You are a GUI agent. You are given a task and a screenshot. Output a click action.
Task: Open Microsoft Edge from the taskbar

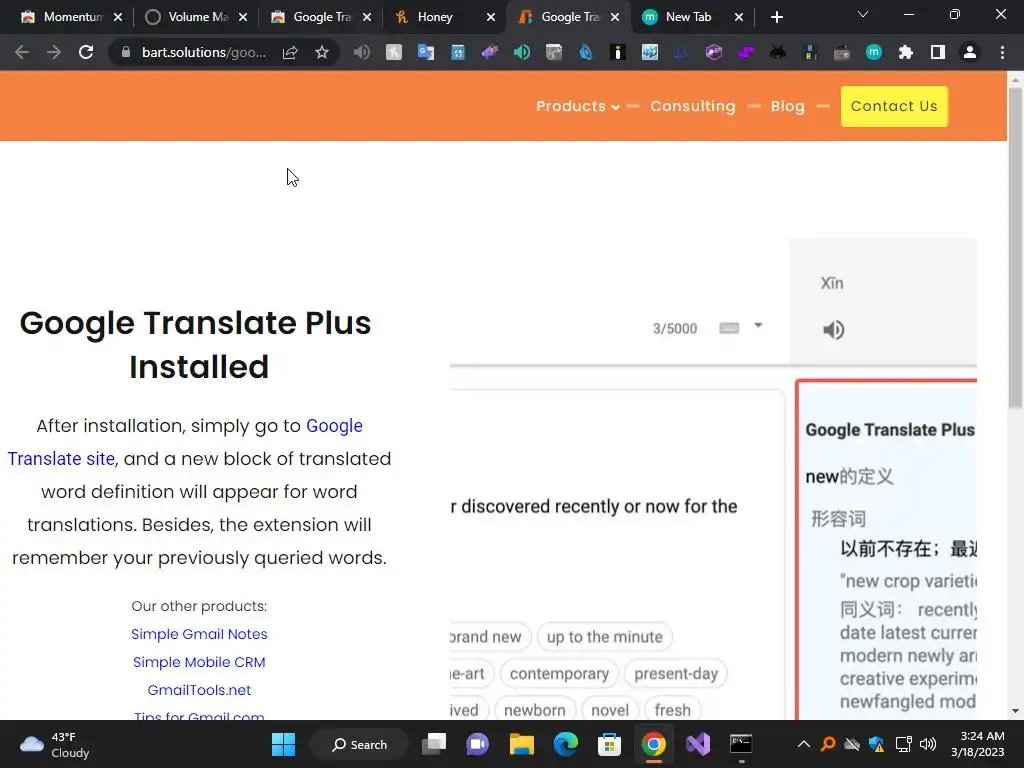point(566,744)
